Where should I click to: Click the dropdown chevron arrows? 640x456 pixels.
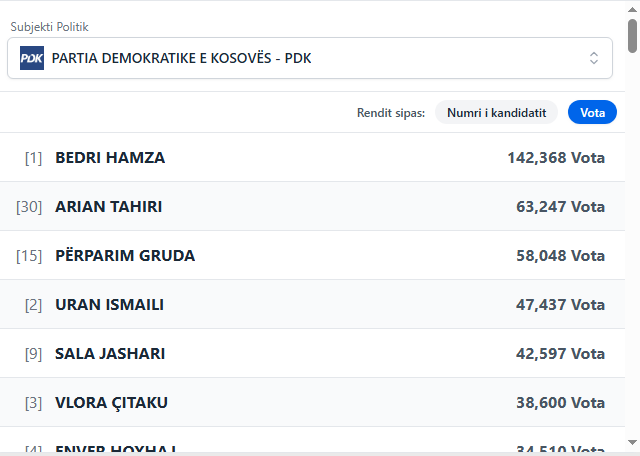[594, 58]
